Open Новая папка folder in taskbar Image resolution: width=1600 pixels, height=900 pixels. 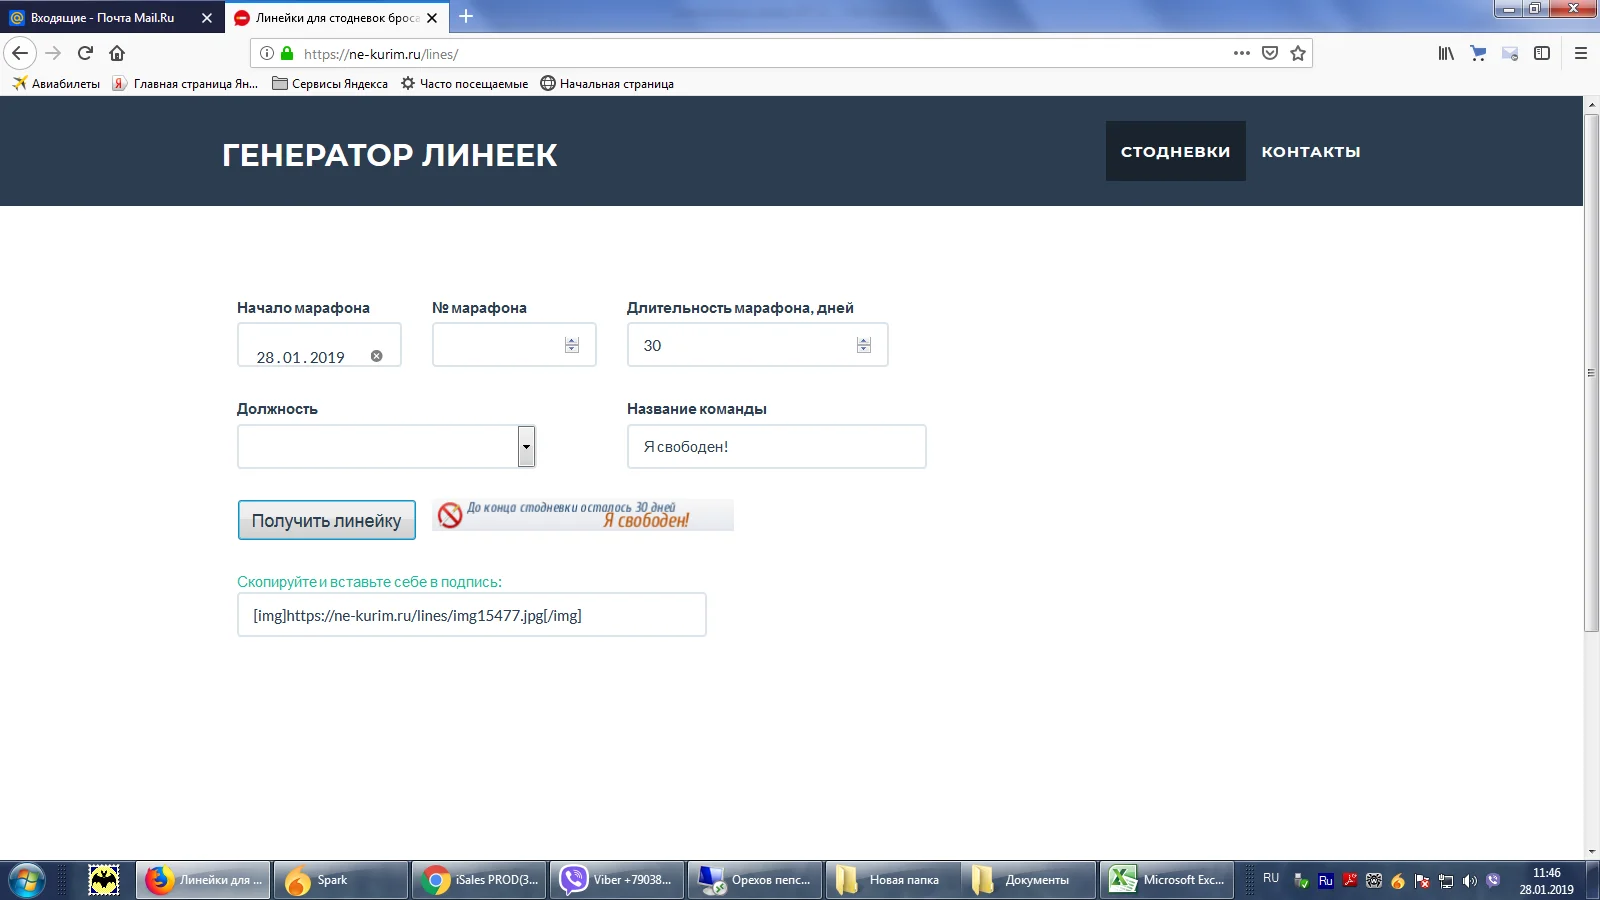click(893, 880)
